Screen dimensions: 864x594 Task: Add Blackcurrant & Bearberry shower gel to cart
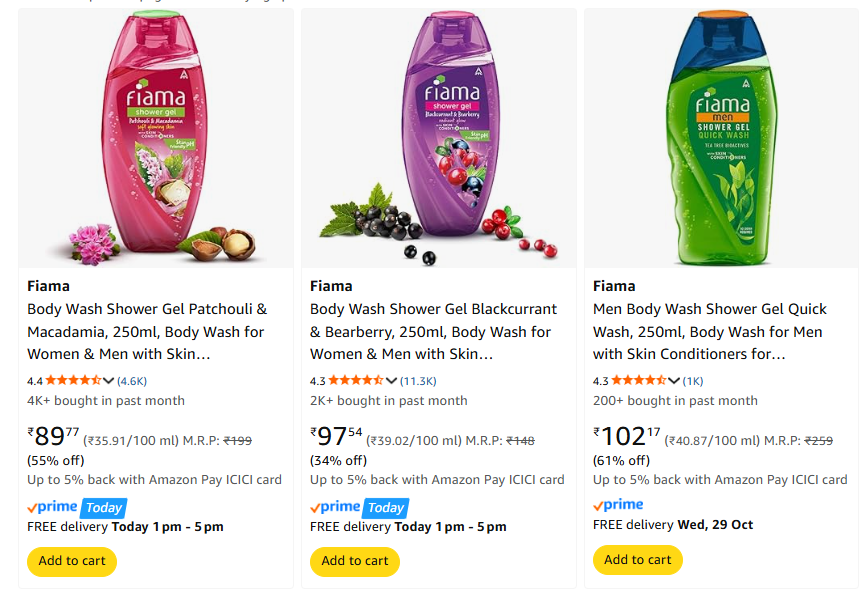(x=355, y=561)
